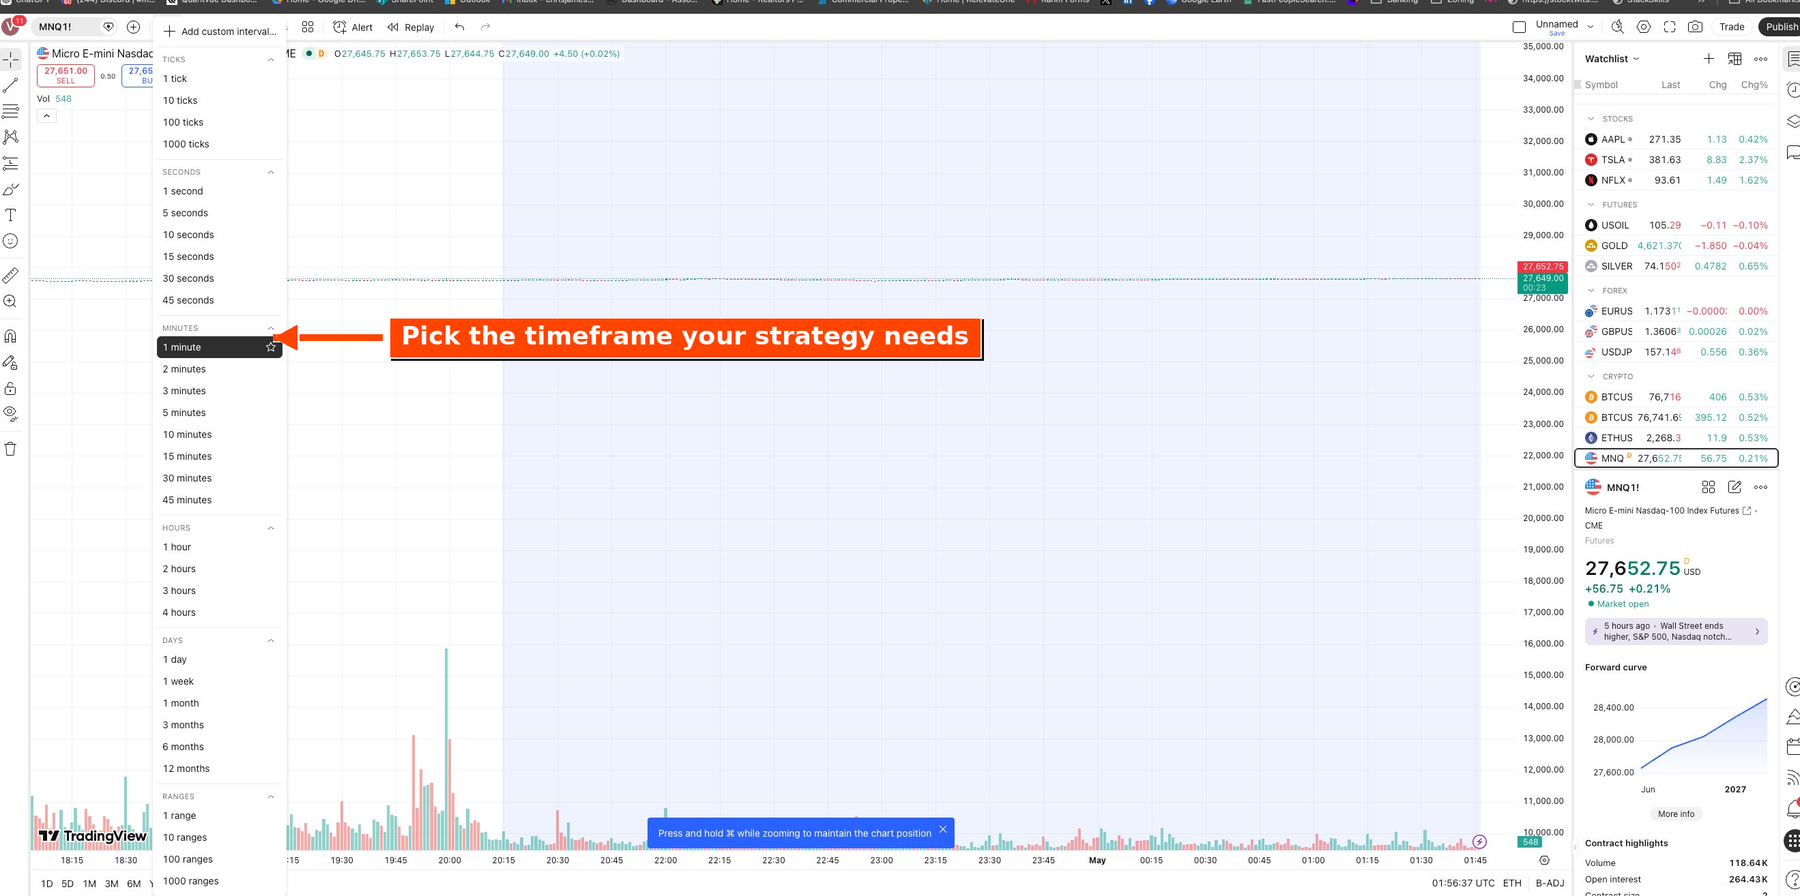Open watchlist advanced view table icon
The width and height of the screenshot is (1800, 896).
coord(1735,59)
